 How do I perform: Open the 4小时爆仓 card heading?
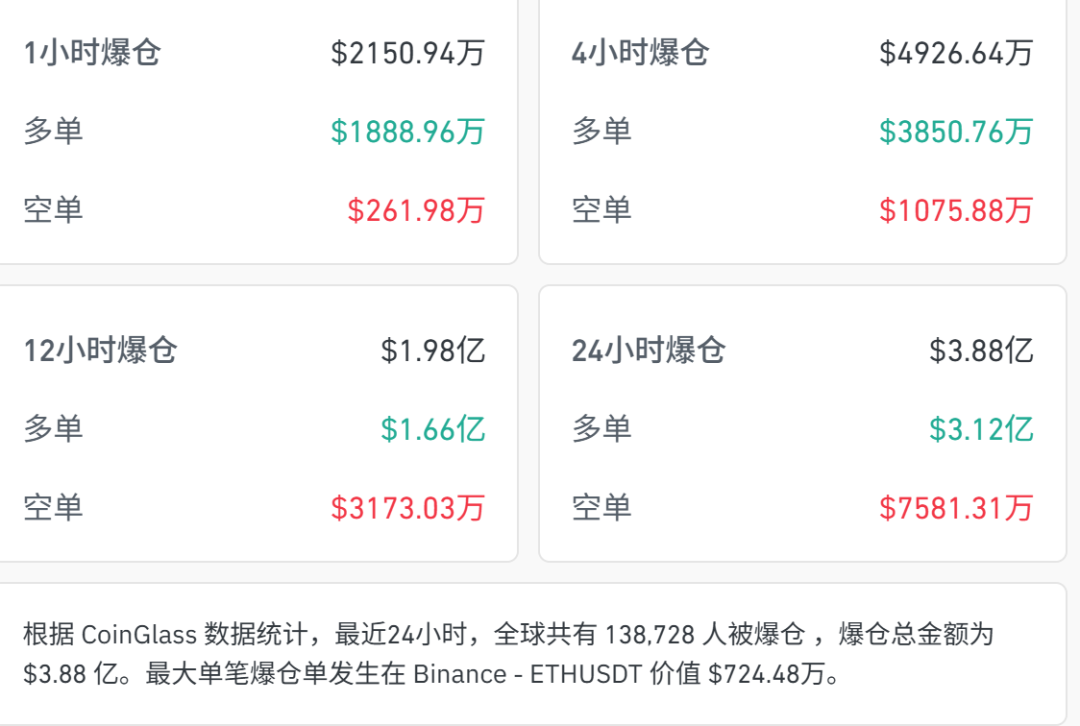(x=641, y=53)
